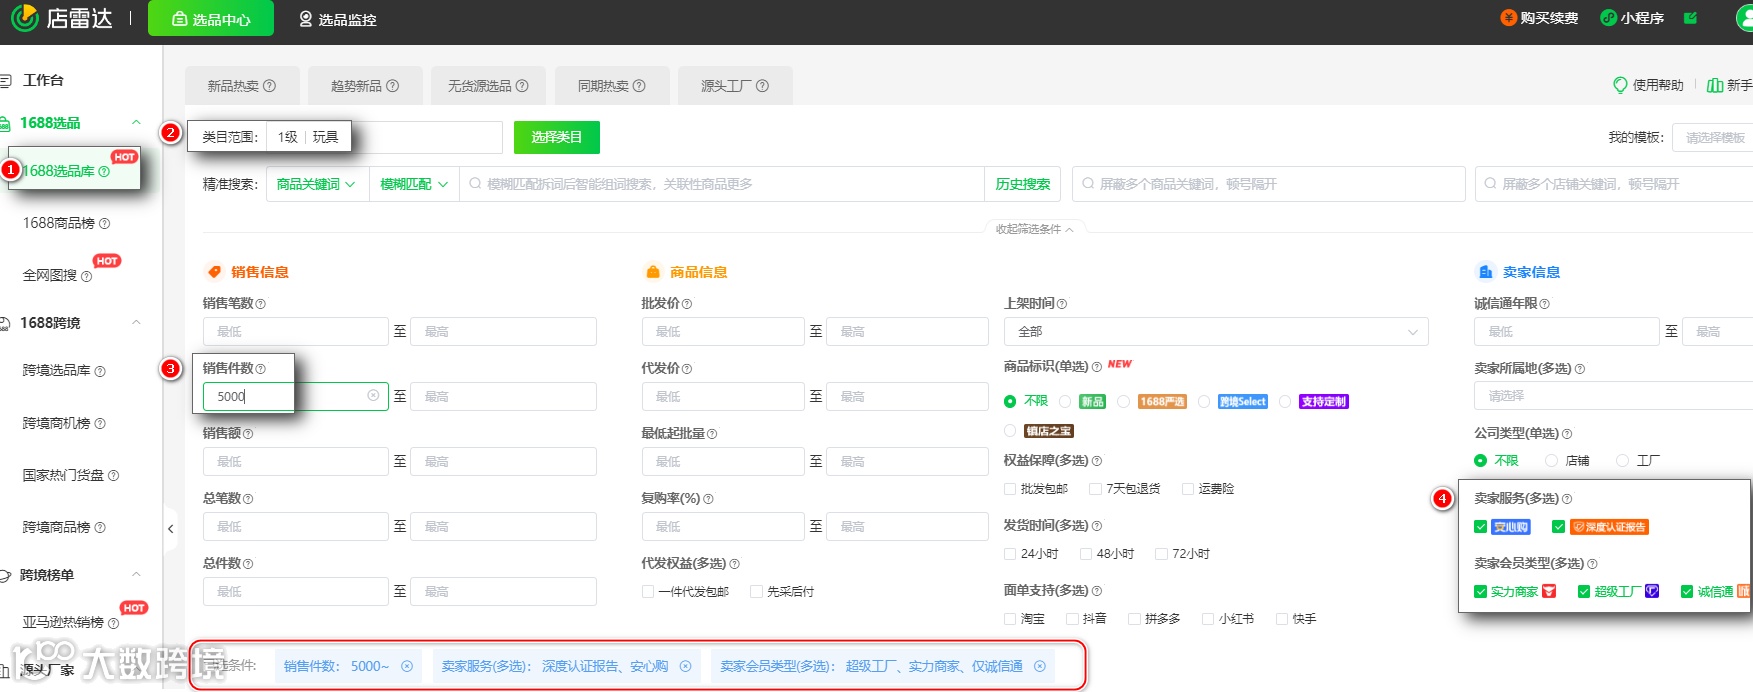Viewport: 1753px width, 692px height.
Task: Open the 上架时间 dropdown set to 全部
Action: [x=1216, y=331]
